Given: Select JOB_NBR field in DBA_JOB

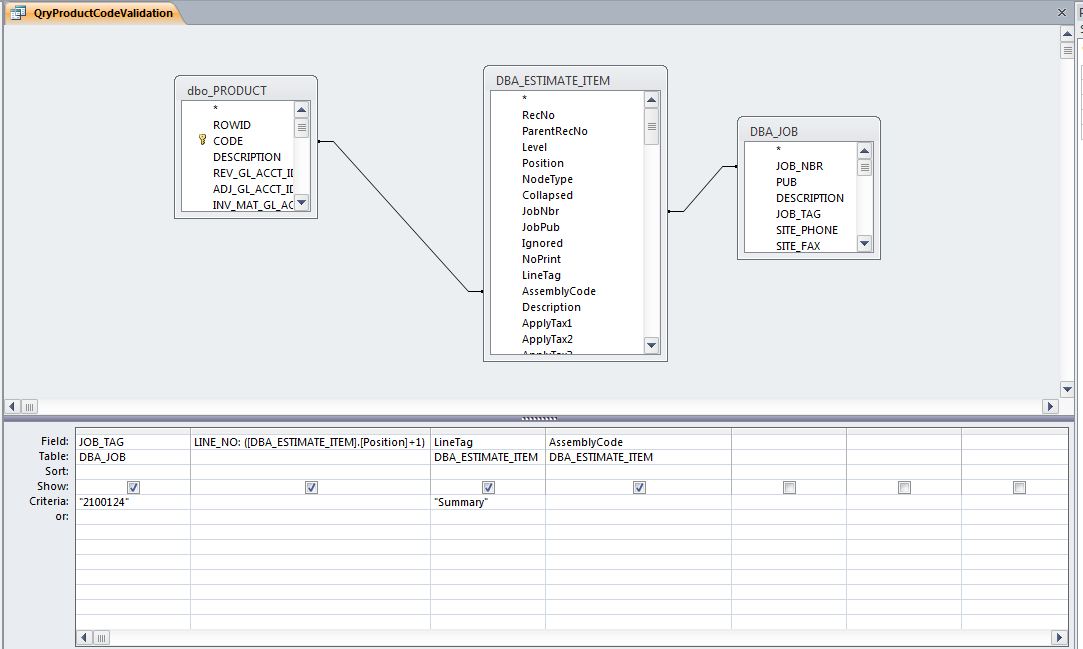Looking at the screenshot, I should [x=799, y=166].
